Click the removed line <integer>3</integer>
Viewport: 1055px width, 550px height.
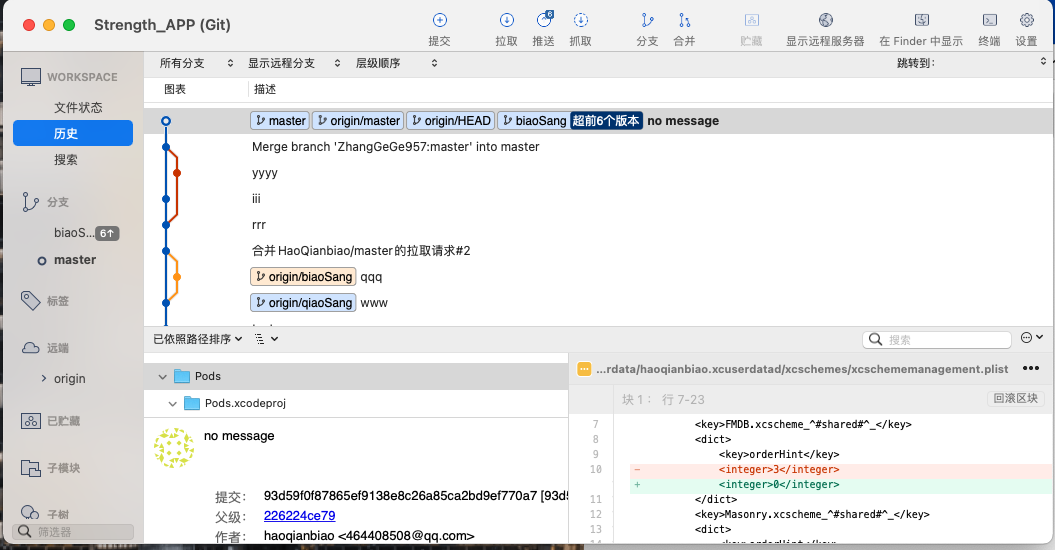pyautogui.click(x=779, y=469)
